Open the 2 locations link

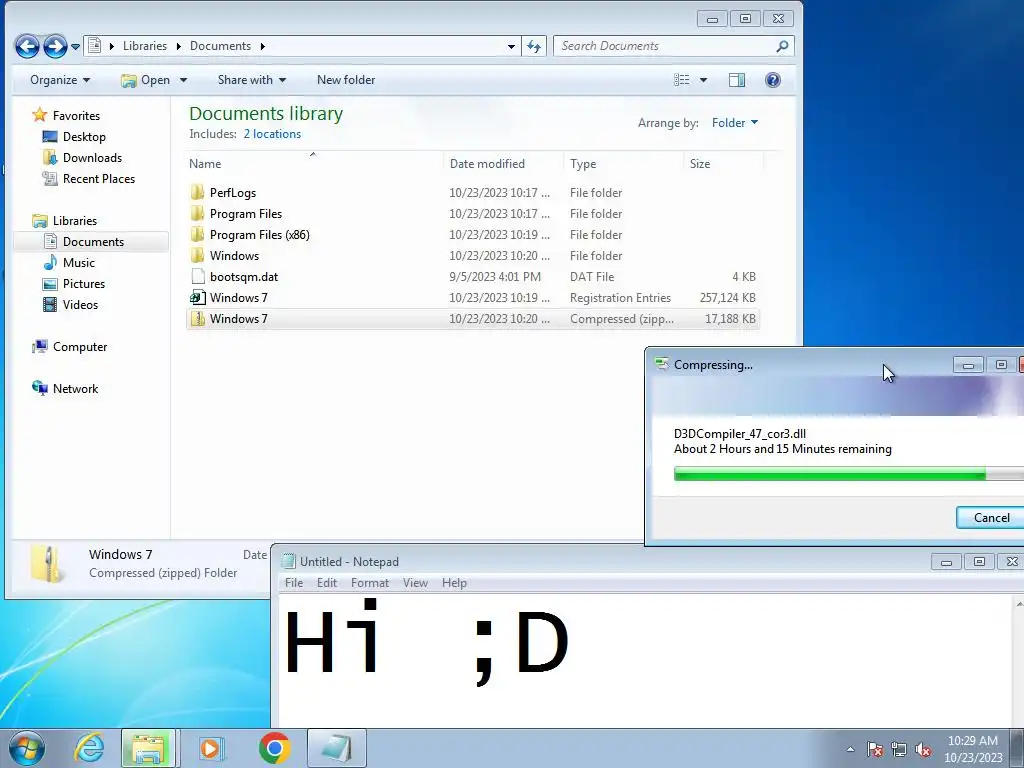272,134
